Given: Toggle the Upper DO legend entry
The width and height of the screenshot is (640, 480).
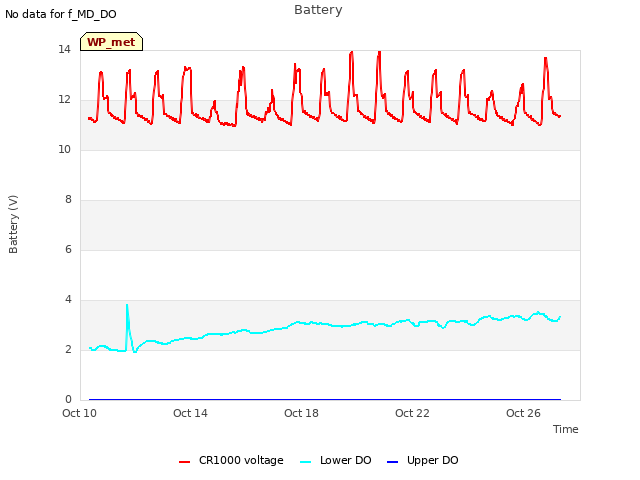Looking at the screenshot, I should [422, 460].
